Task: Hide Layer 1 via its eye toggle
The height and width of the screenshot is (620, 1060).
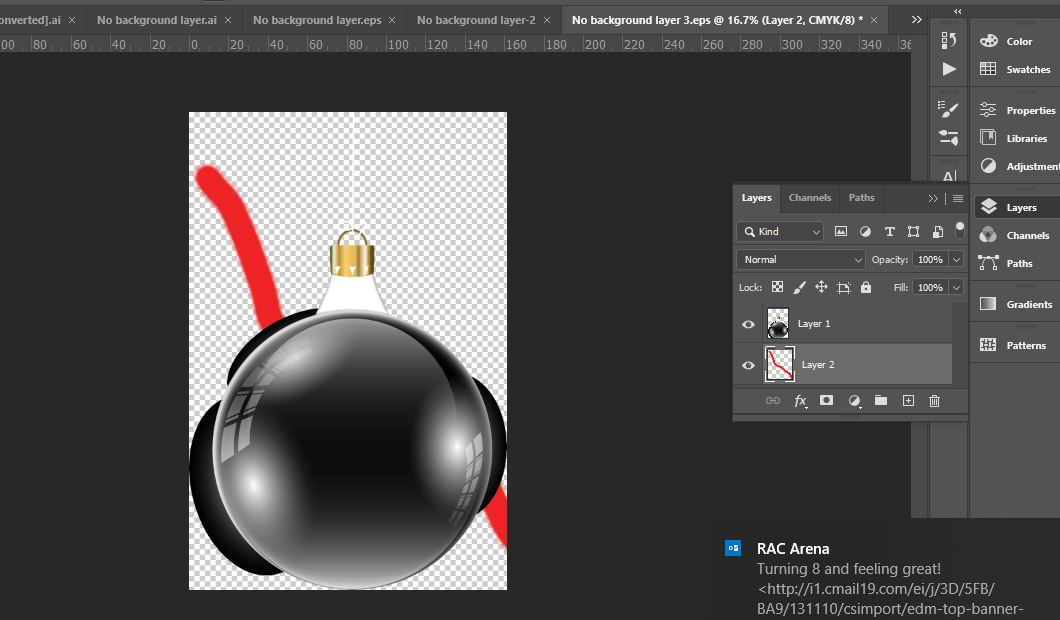Action: pyautogui.click(x=748, y=323)
